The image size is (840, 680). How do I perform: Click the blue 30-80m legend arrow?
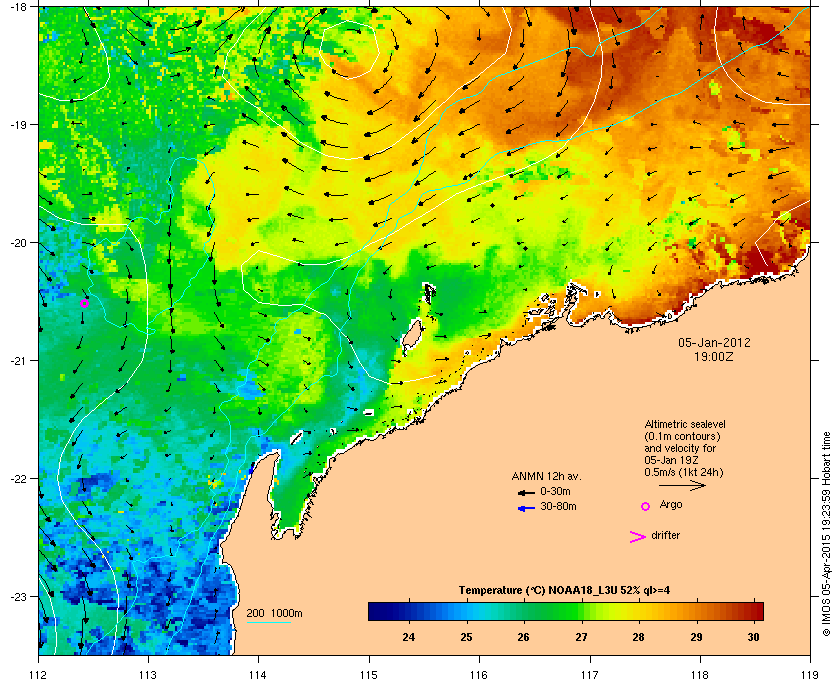(x=526, y=508)
